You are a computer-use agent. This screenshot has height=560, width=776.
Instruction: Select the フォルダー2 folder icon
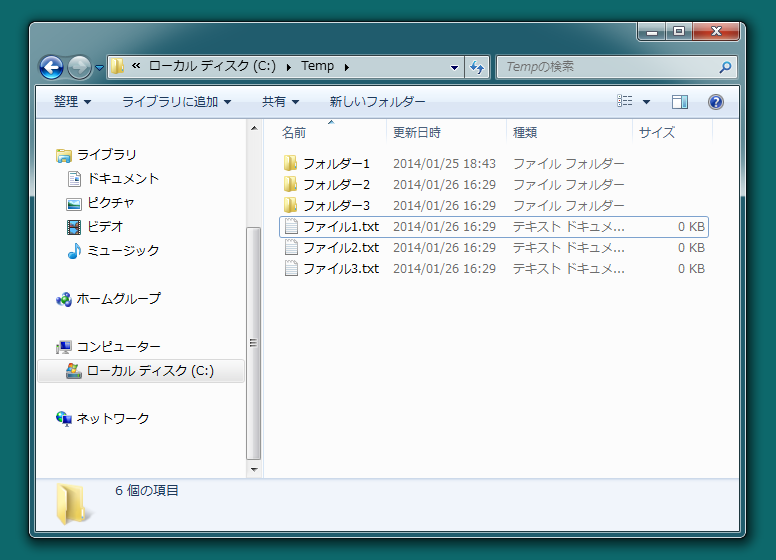tap(291, 184)
